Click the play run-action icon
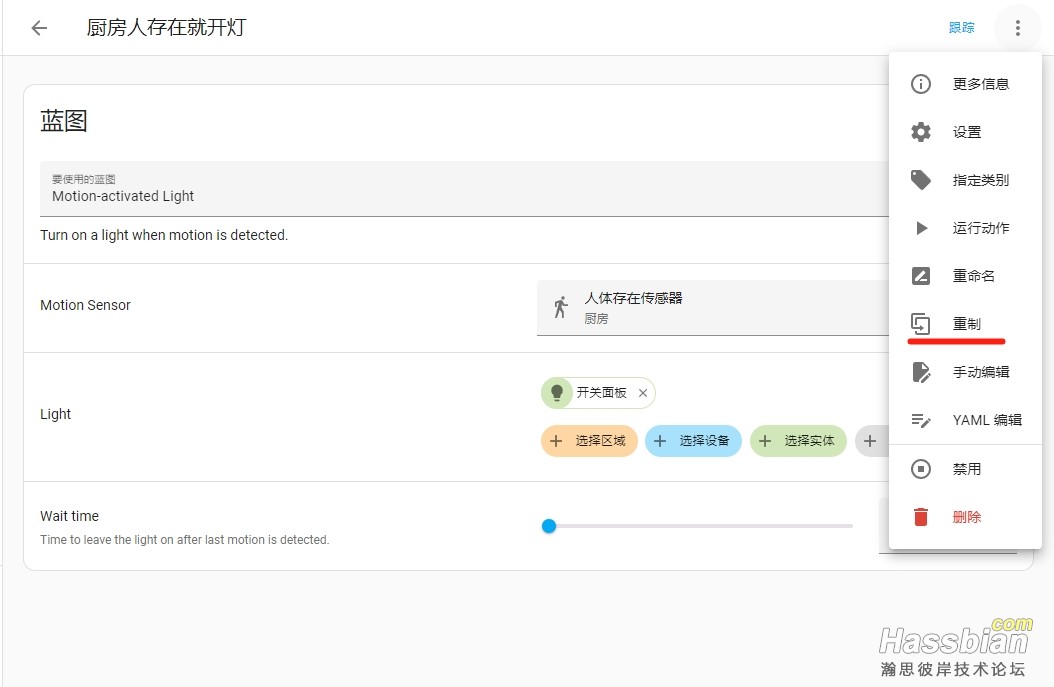This screenshot has width=1054, height=687. coord(922,228)
